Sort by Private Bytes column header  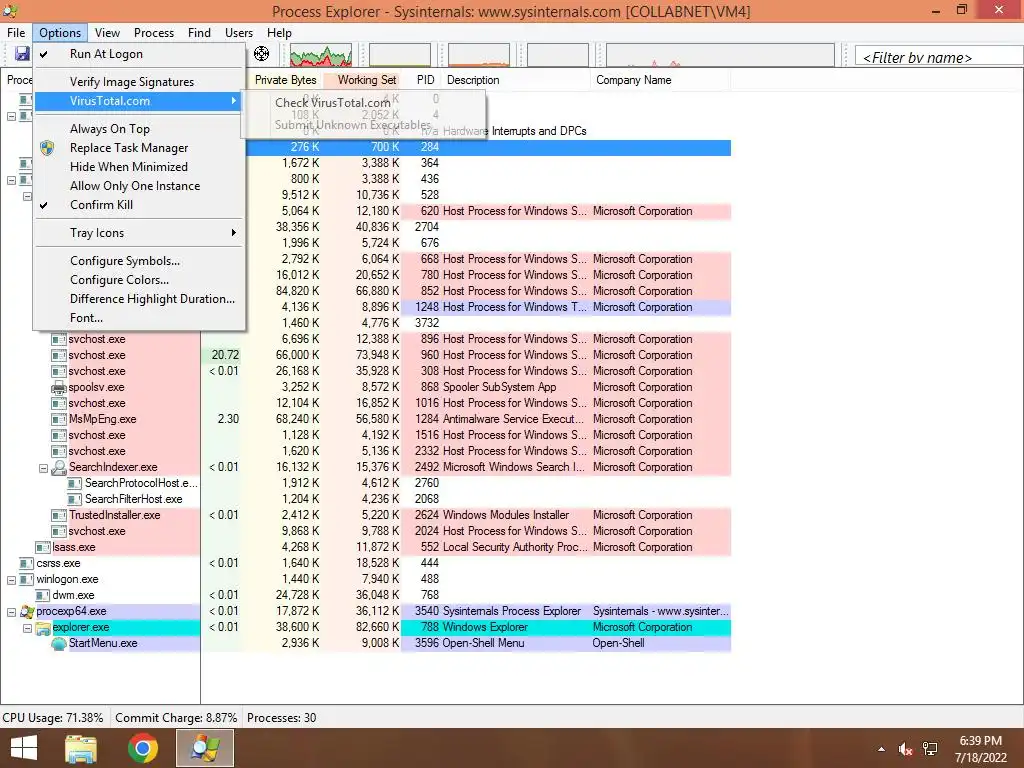(x=285, y=80)
